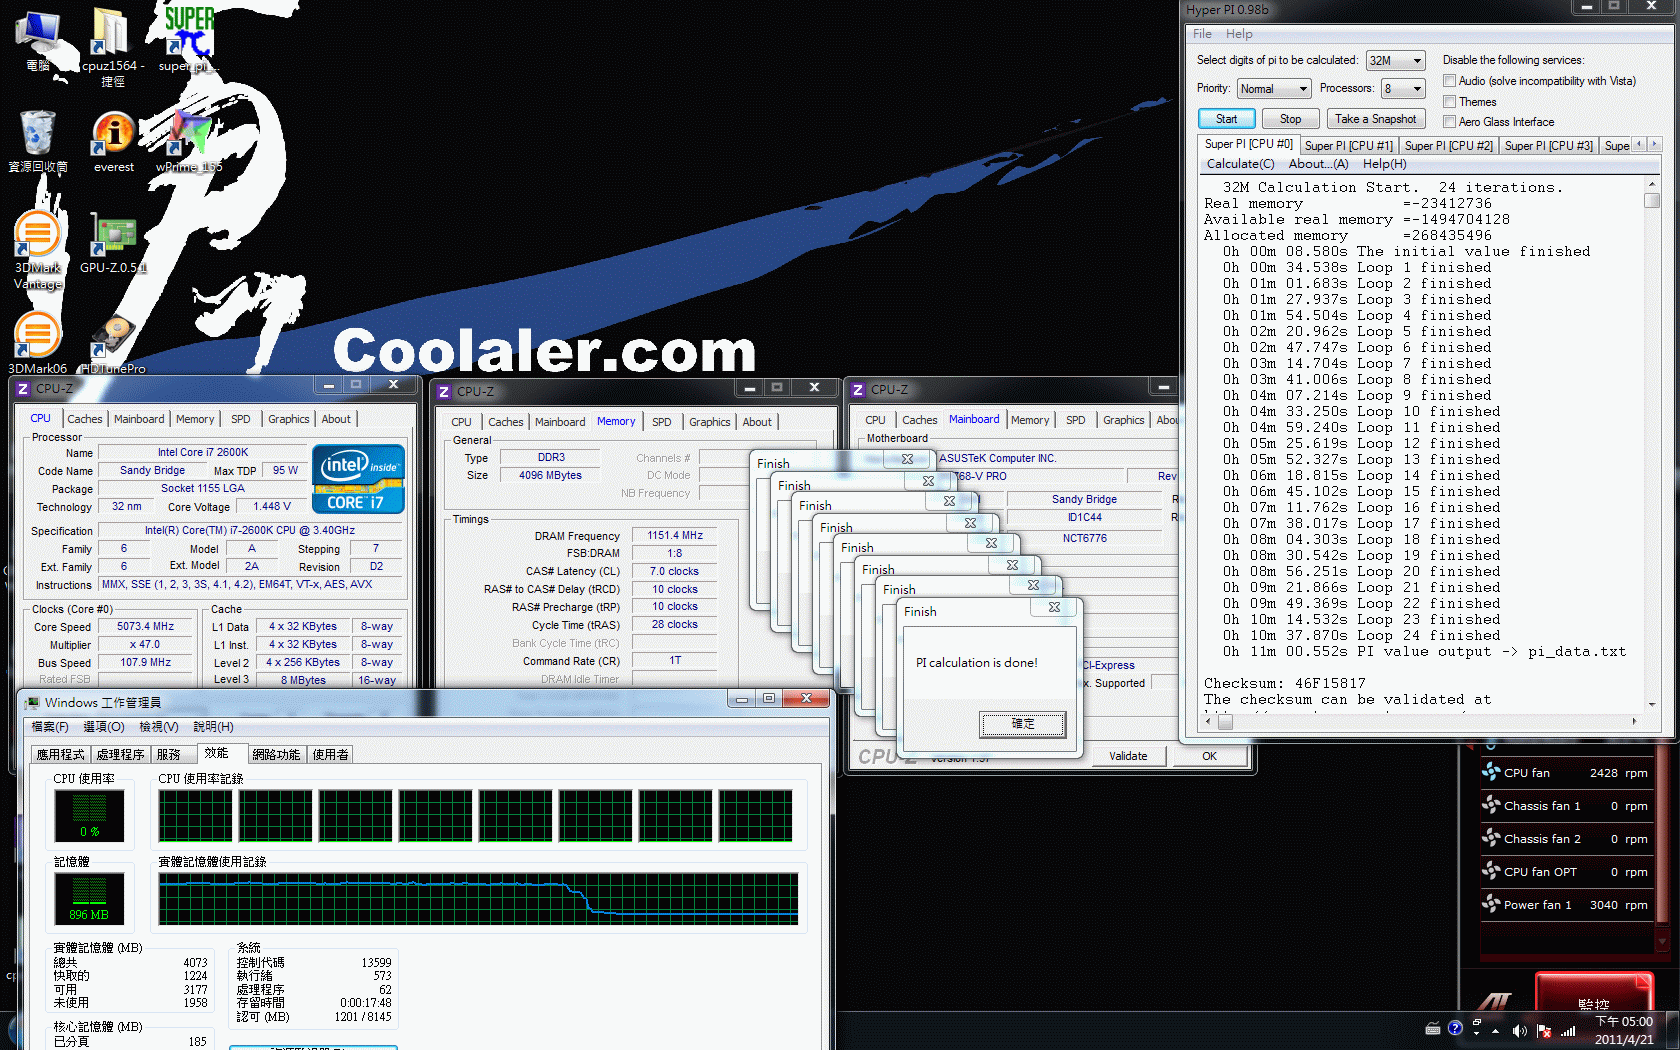Click the CPU fan icon in monitor panel
The image size is (1680, 1050).
(1491, 772)
